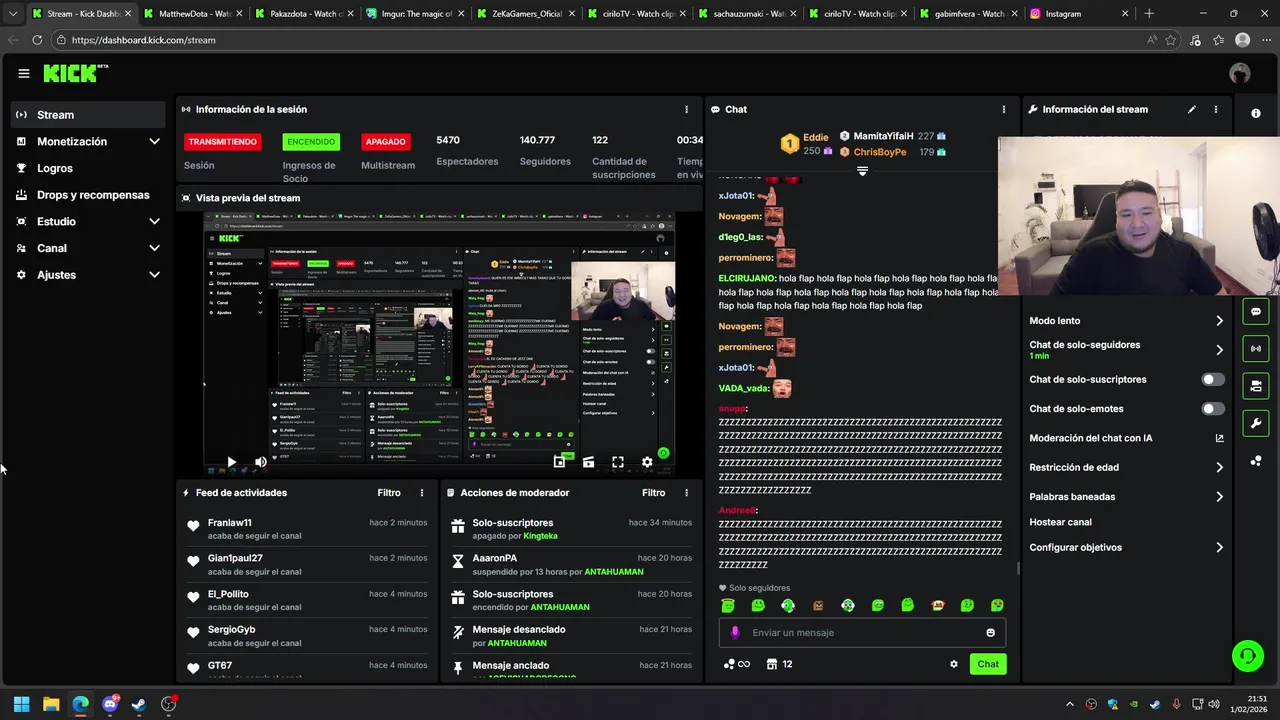Reload the browser page

(x=37, y=40)
